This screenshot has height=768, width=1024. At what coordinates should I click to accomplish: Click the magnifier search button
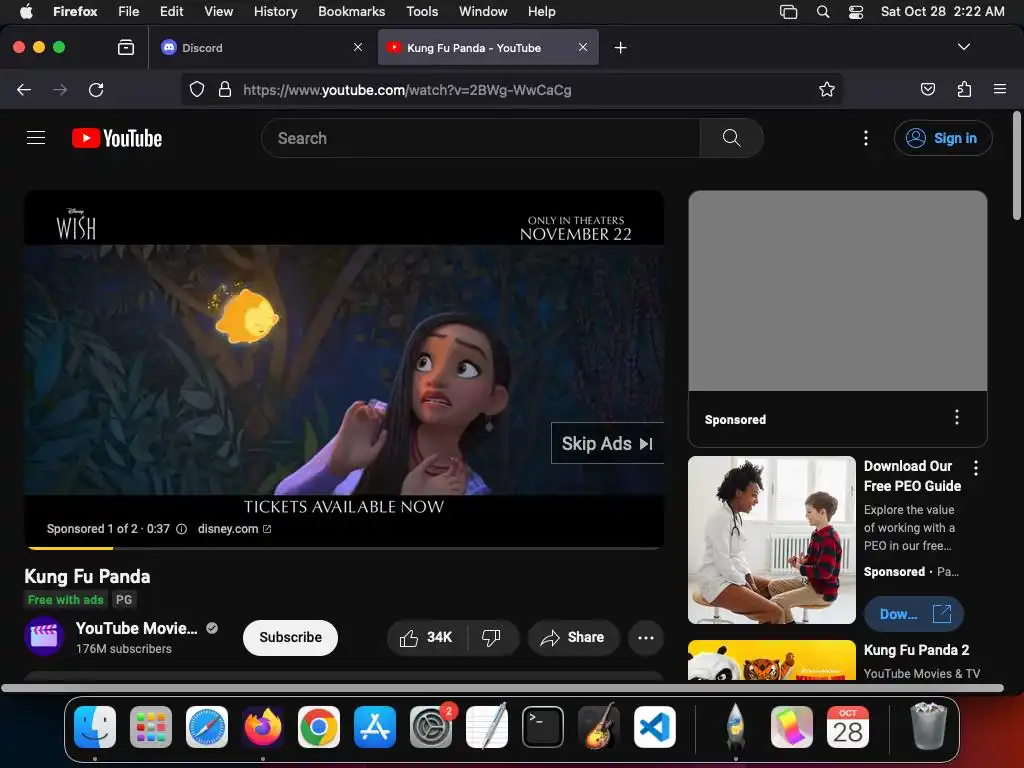(731, 138)
